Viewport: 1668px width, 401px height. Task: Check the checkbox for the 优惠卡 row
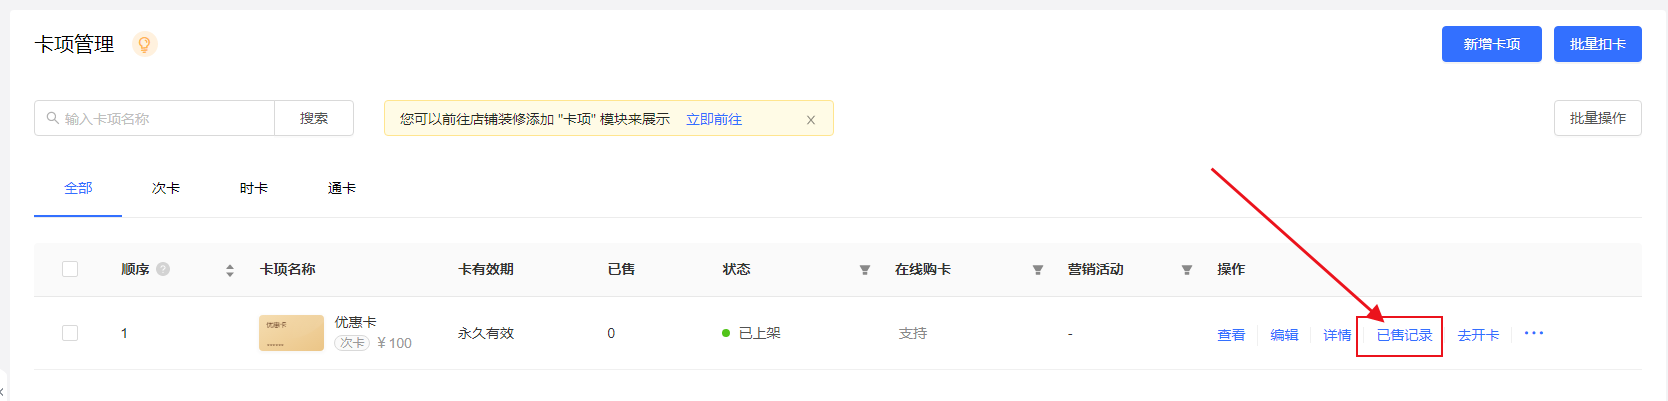tap(70, 333)
